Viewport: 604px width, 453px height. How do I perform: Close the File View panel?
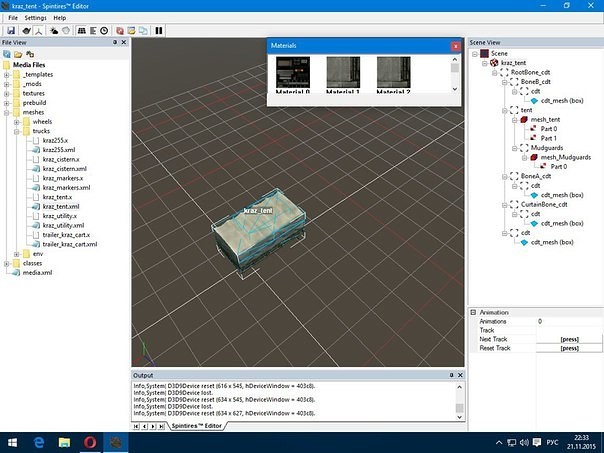point(124,42)
